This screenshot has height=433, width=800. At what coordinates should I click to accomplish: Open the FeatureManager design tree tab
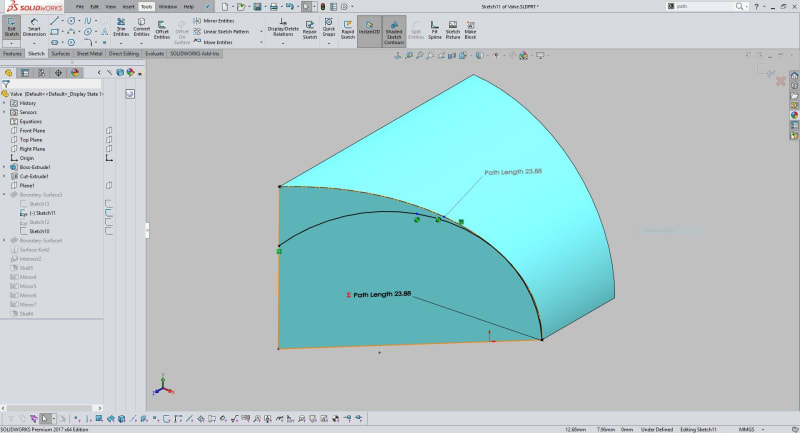tap(8, 73)
